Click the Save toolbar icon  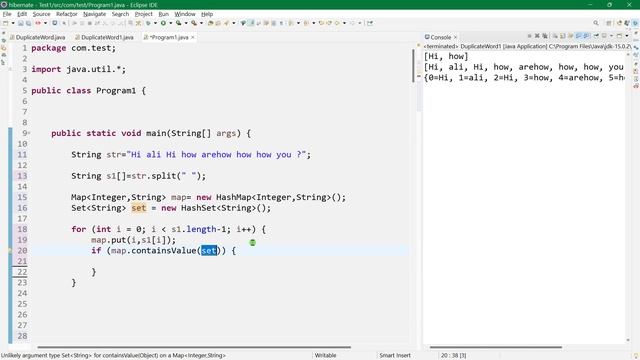click(x=20, y=23)
